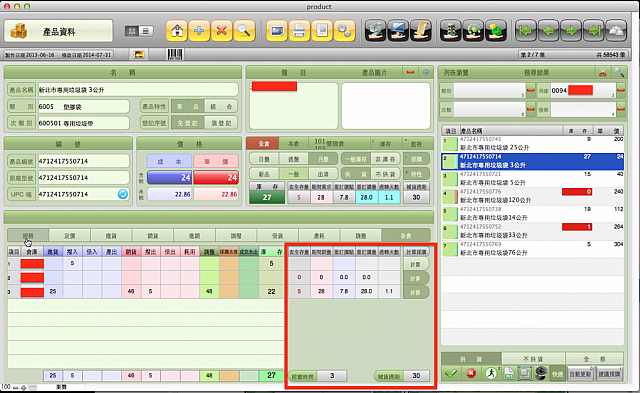640x393 pixels.
Task: Select 非庫存 option
Action: 385,159
